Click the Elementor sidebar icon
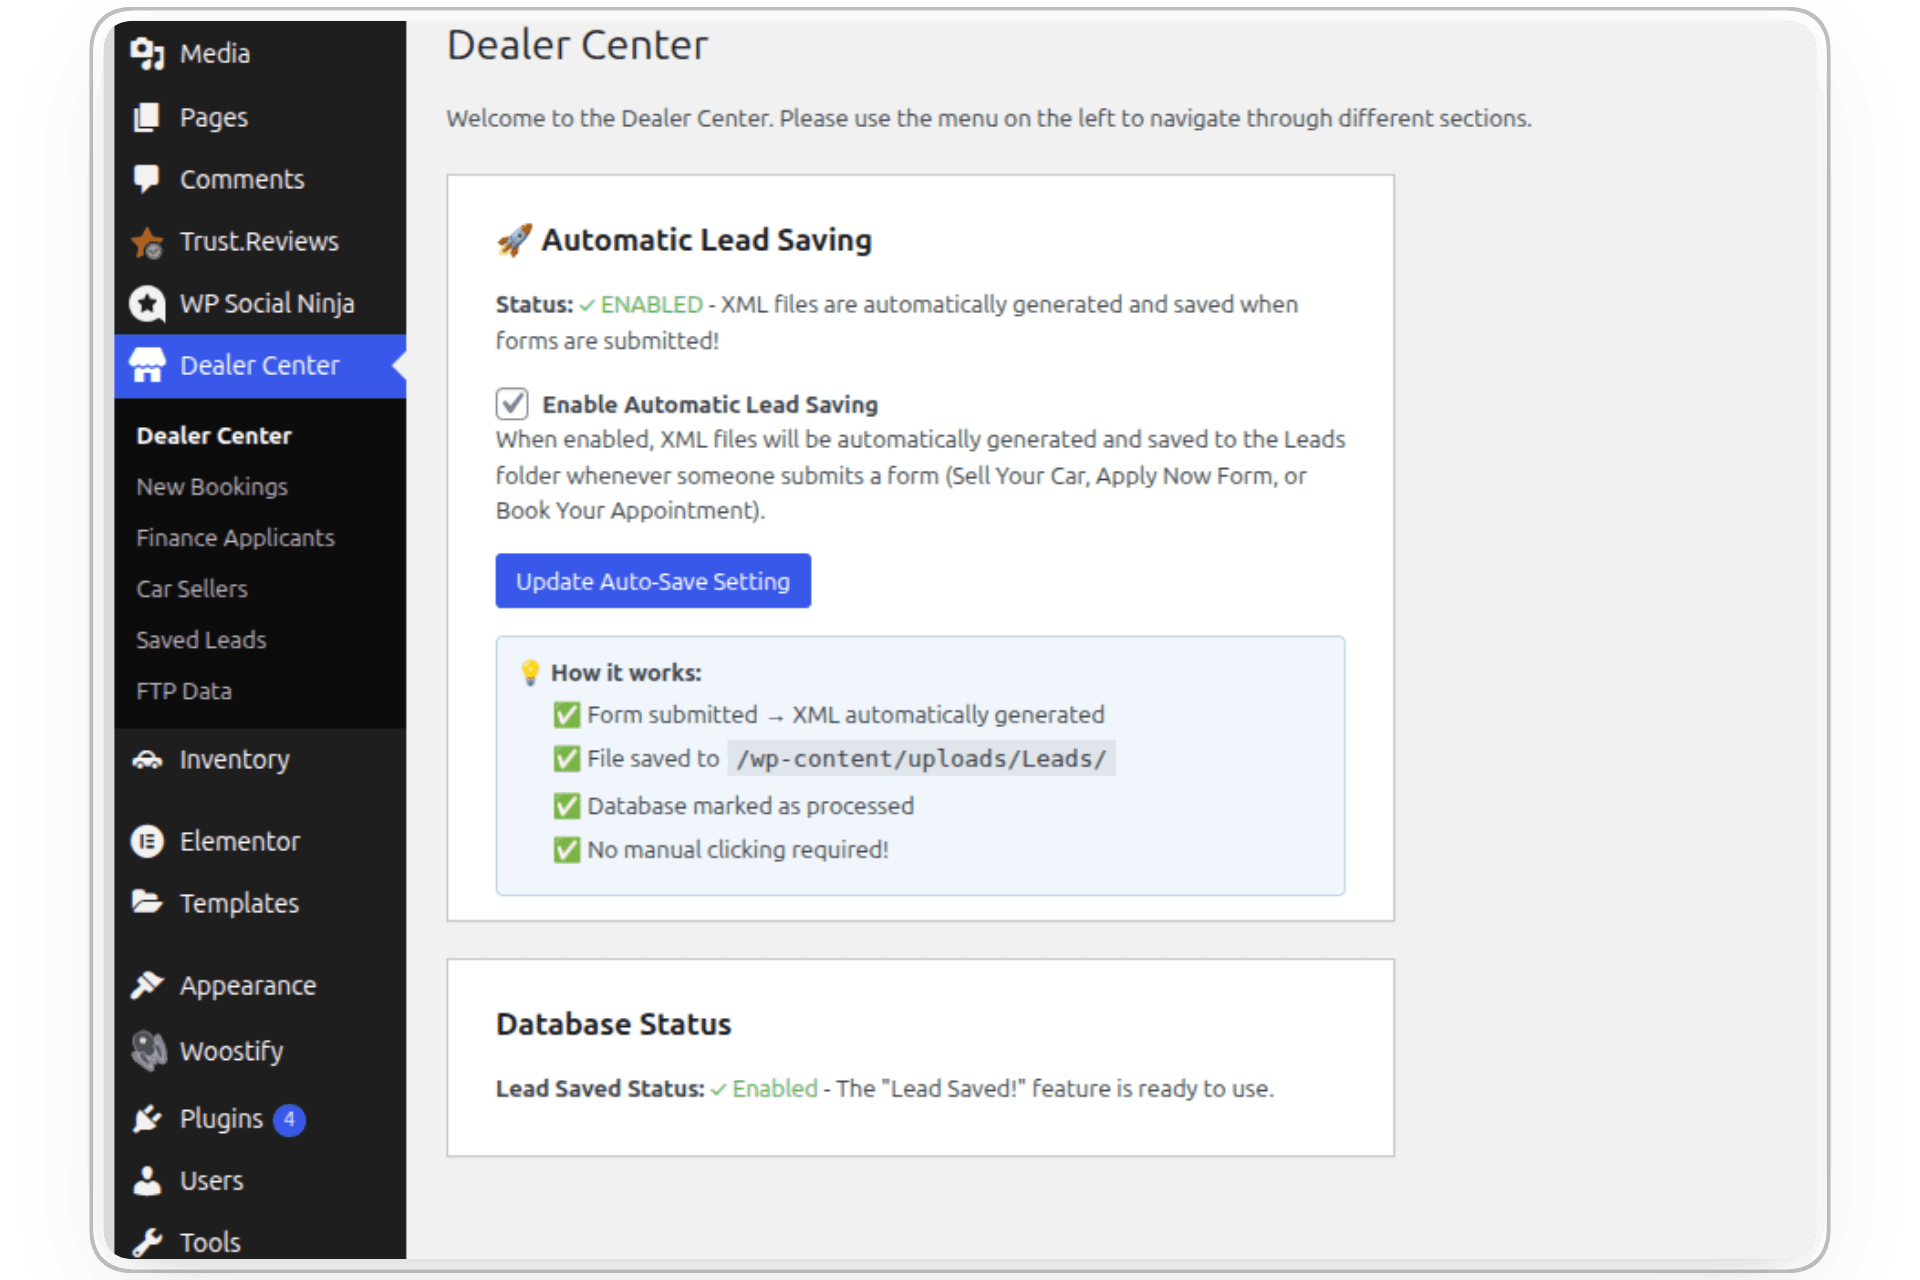Image resolution: width=1920 pixels, height=1280 pixels. pos(148,841)
